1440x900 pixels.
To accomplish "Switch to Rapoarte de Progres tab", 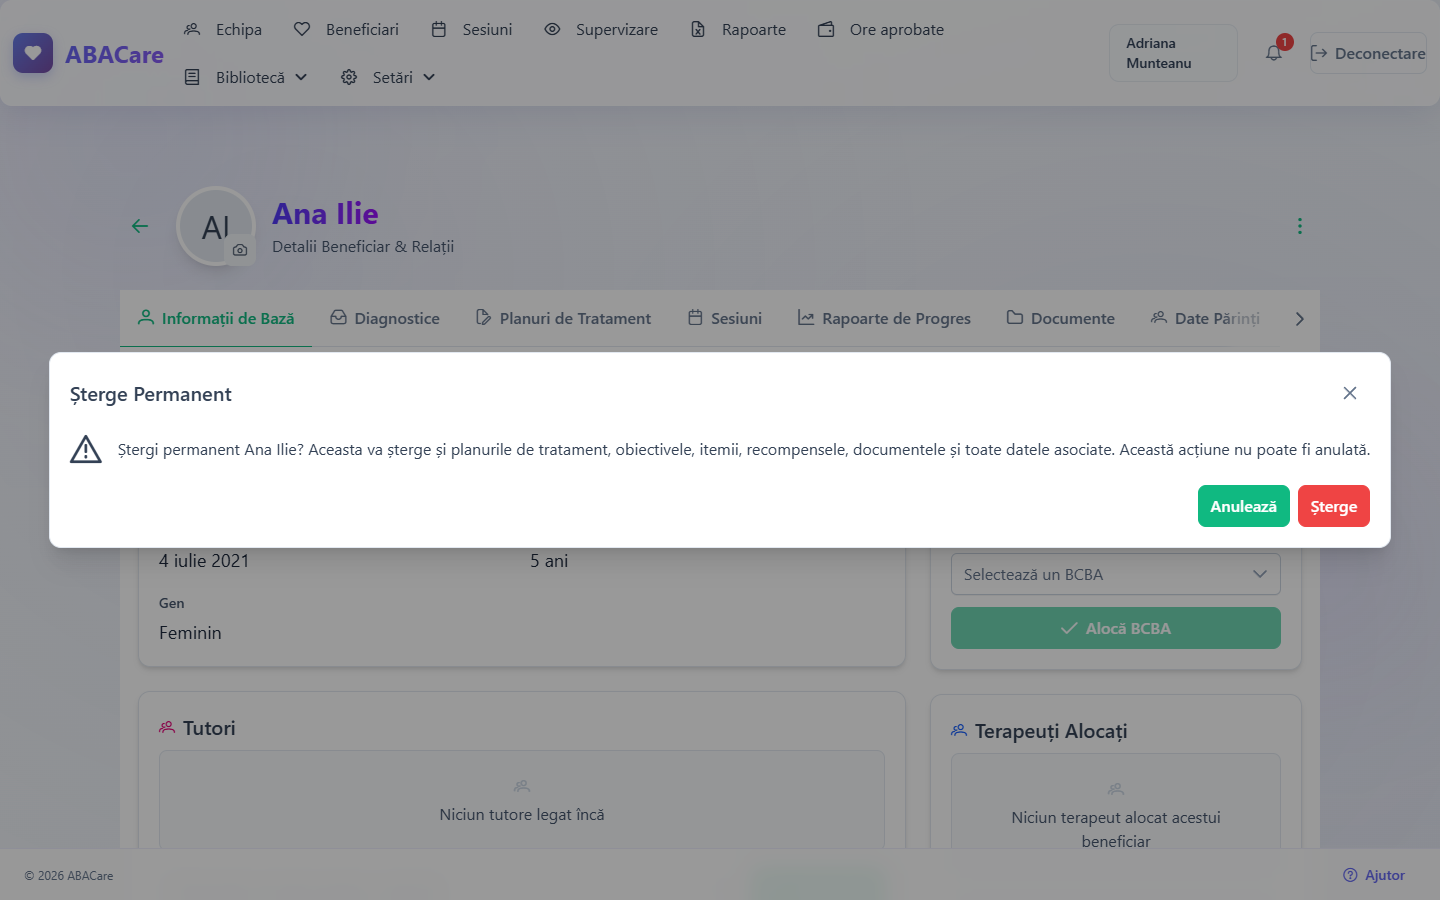I will point(884,318).
